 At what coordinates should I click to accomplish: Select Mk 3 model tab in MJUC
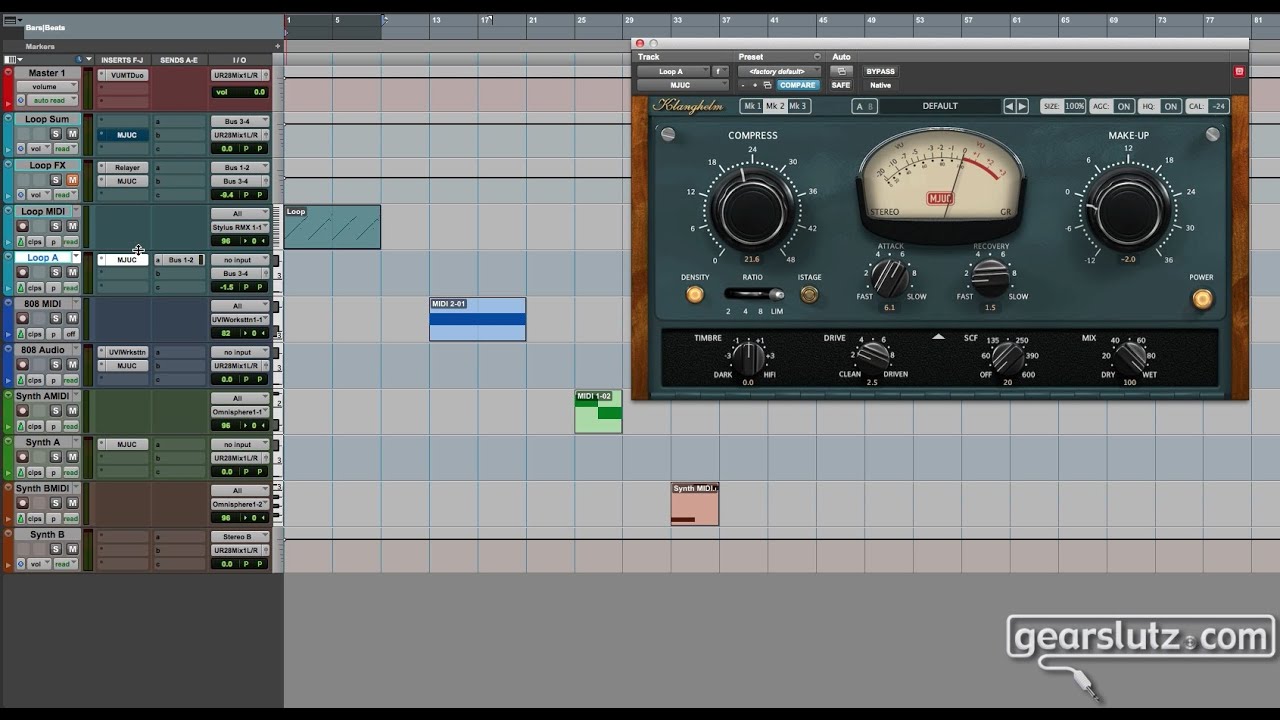coord(798,106)
